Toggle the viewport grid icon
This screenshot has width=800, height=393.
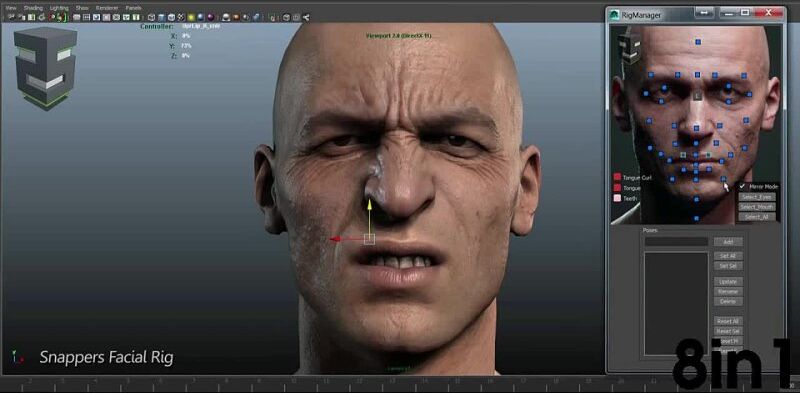coord(76,17)
